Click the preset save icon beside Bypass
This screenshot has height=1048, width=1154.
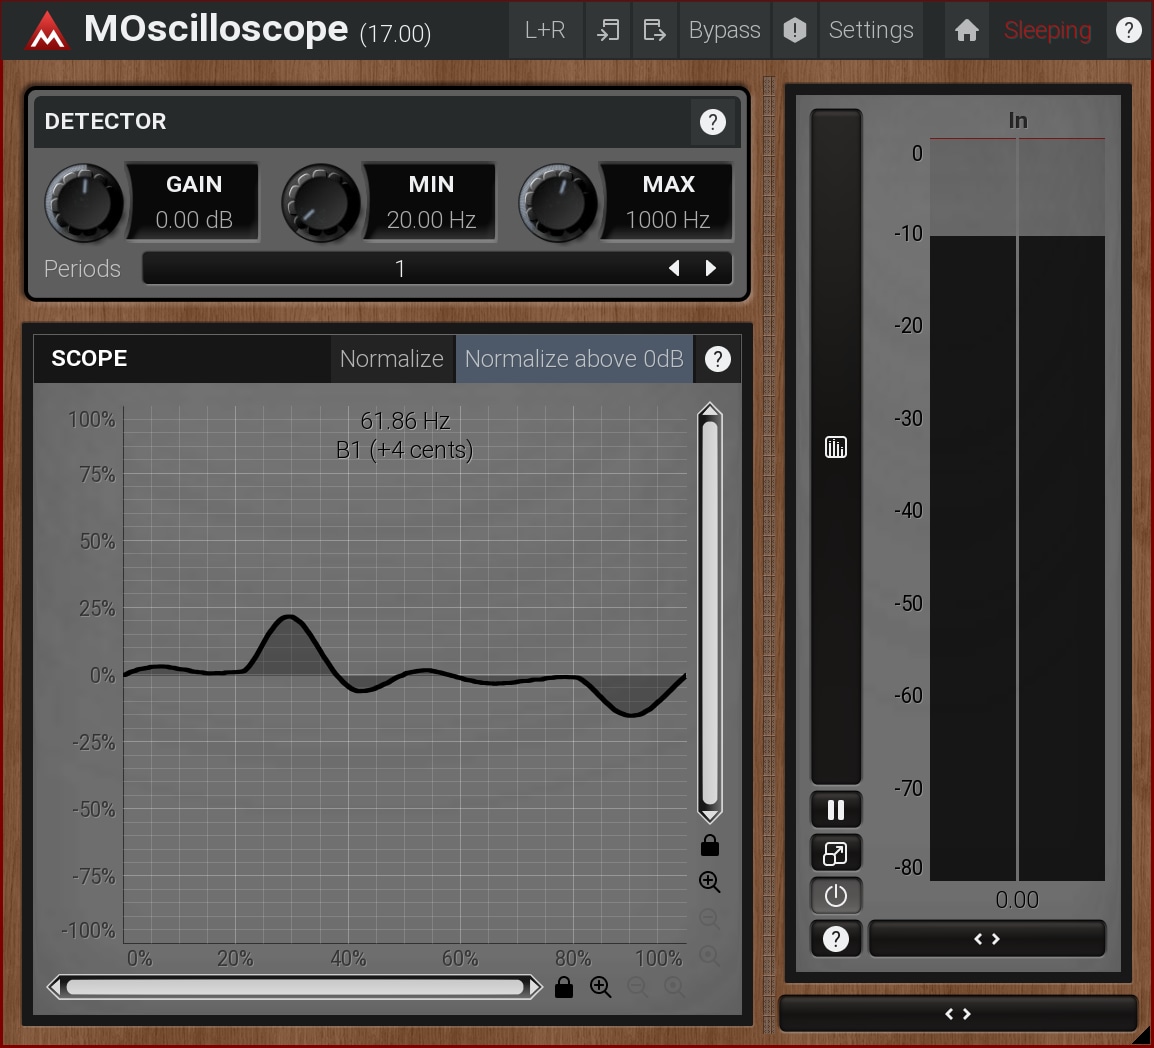[x=654, y=30]
